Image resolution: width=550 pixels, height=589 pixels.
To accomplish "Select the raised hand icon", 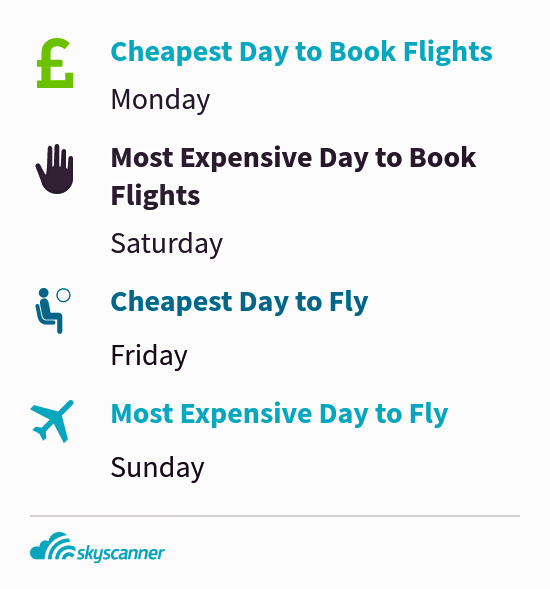I will [55, 169].
